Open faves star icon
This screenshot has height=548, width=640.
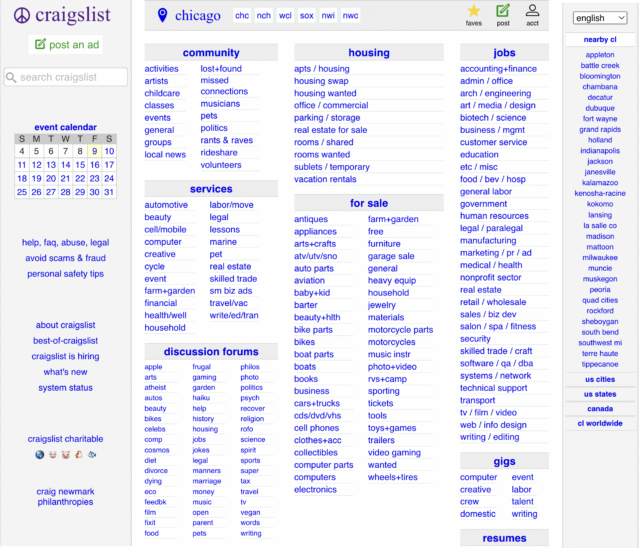click(x=473, y=11)
